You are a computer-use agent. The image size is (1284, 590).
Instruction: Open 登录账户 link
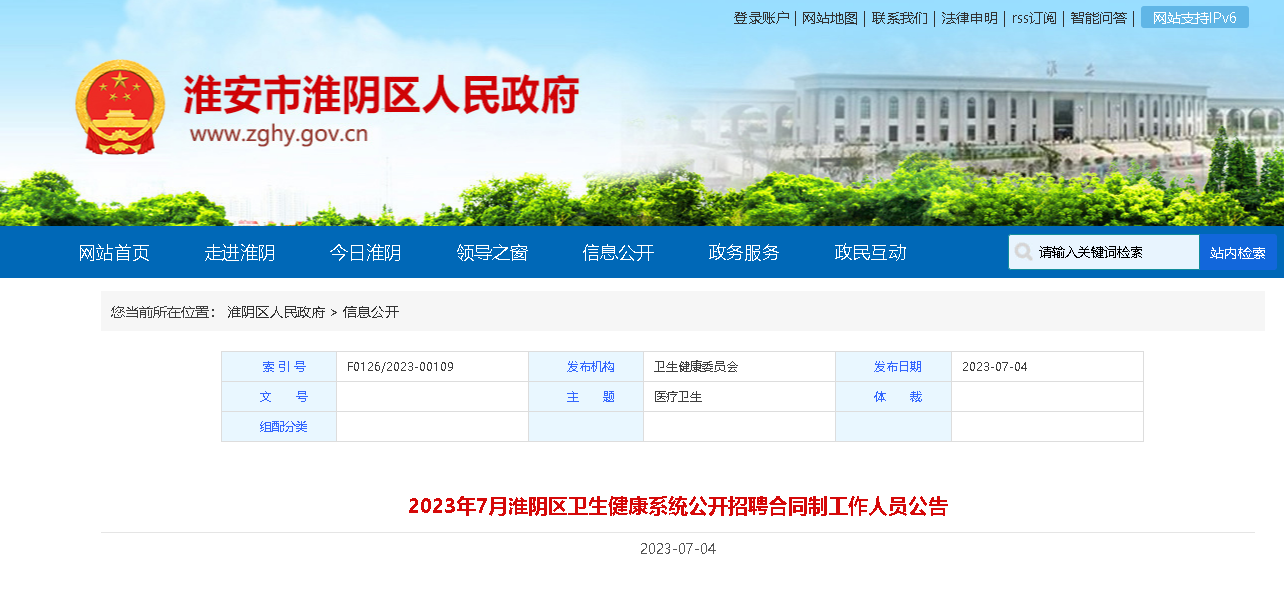click(761, 18)
